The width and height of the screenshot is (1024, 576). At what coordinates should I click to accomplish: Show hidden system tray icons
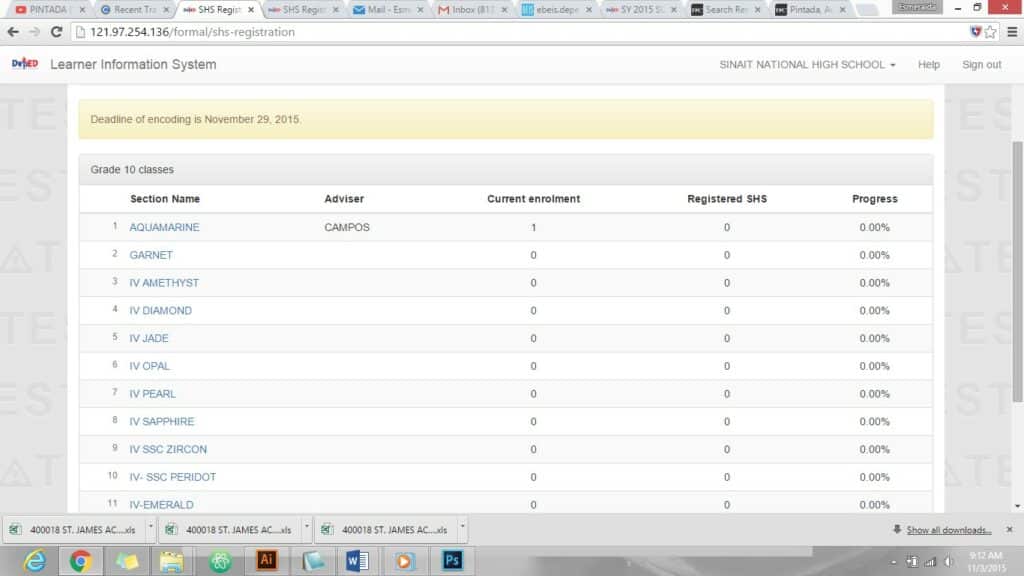point(893,562)
